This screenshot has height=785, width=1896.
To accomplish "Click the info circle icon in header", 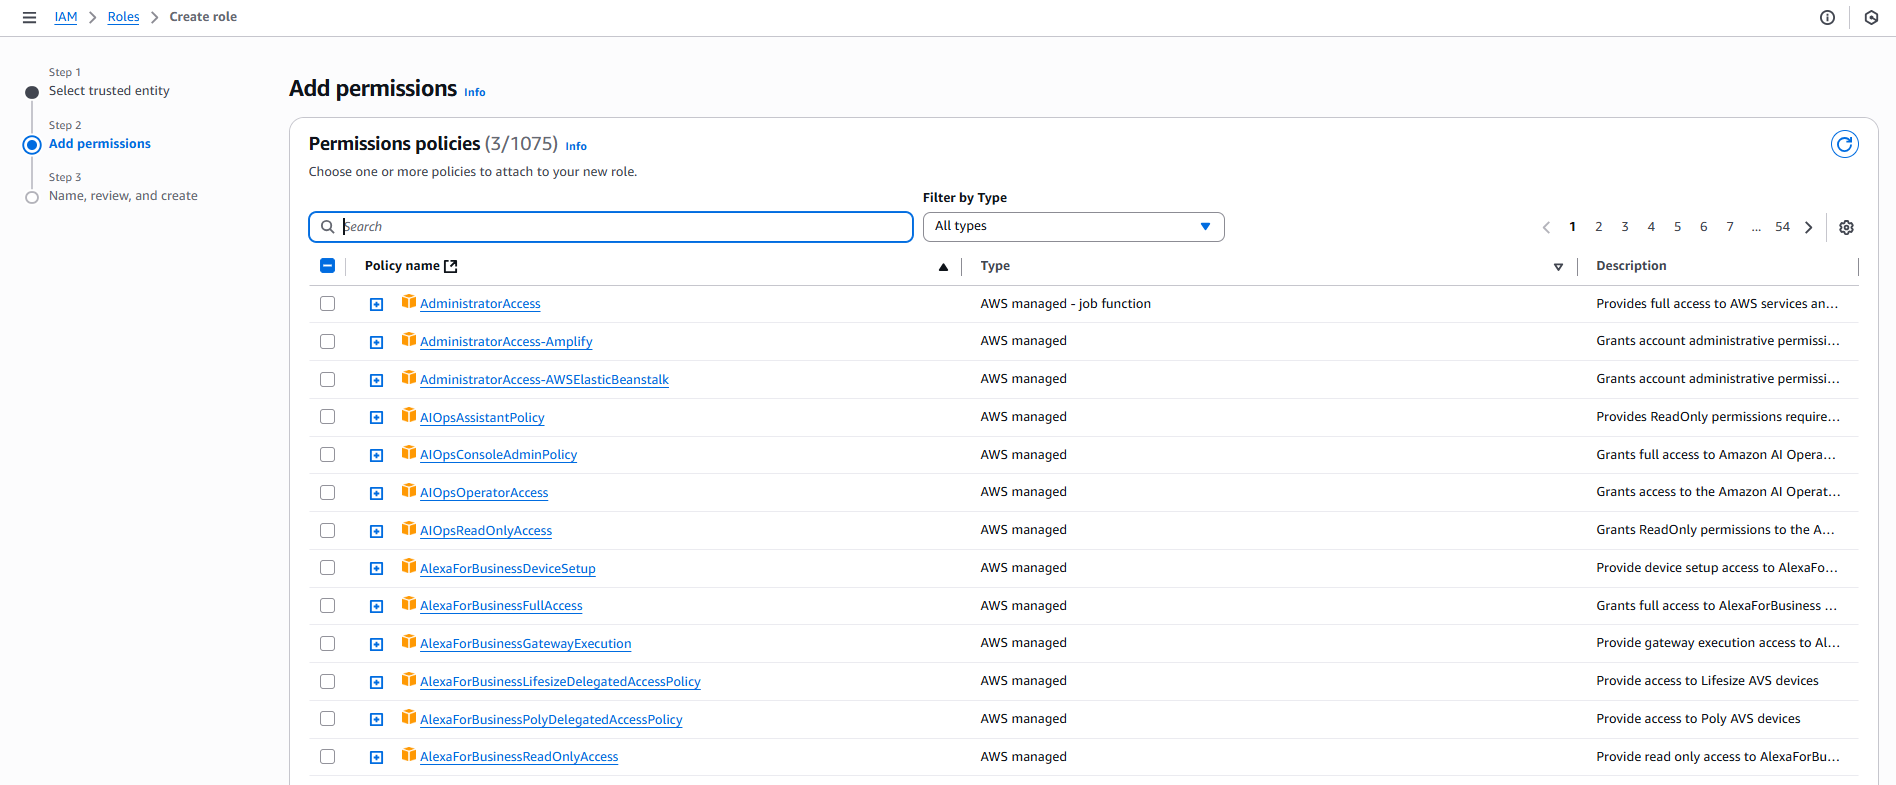I will pyautogui.click(x=1827, y=17).
